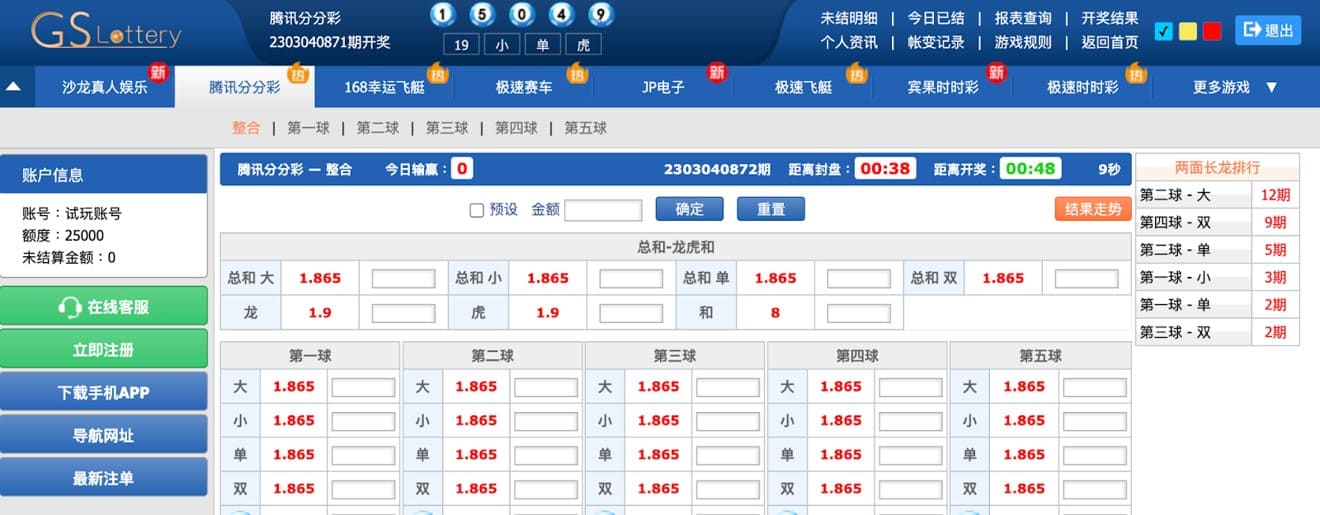This screenshot has height=515, width=1320.
Task: Select the 整合 sub-tab
Action: [x=246, y=128]
